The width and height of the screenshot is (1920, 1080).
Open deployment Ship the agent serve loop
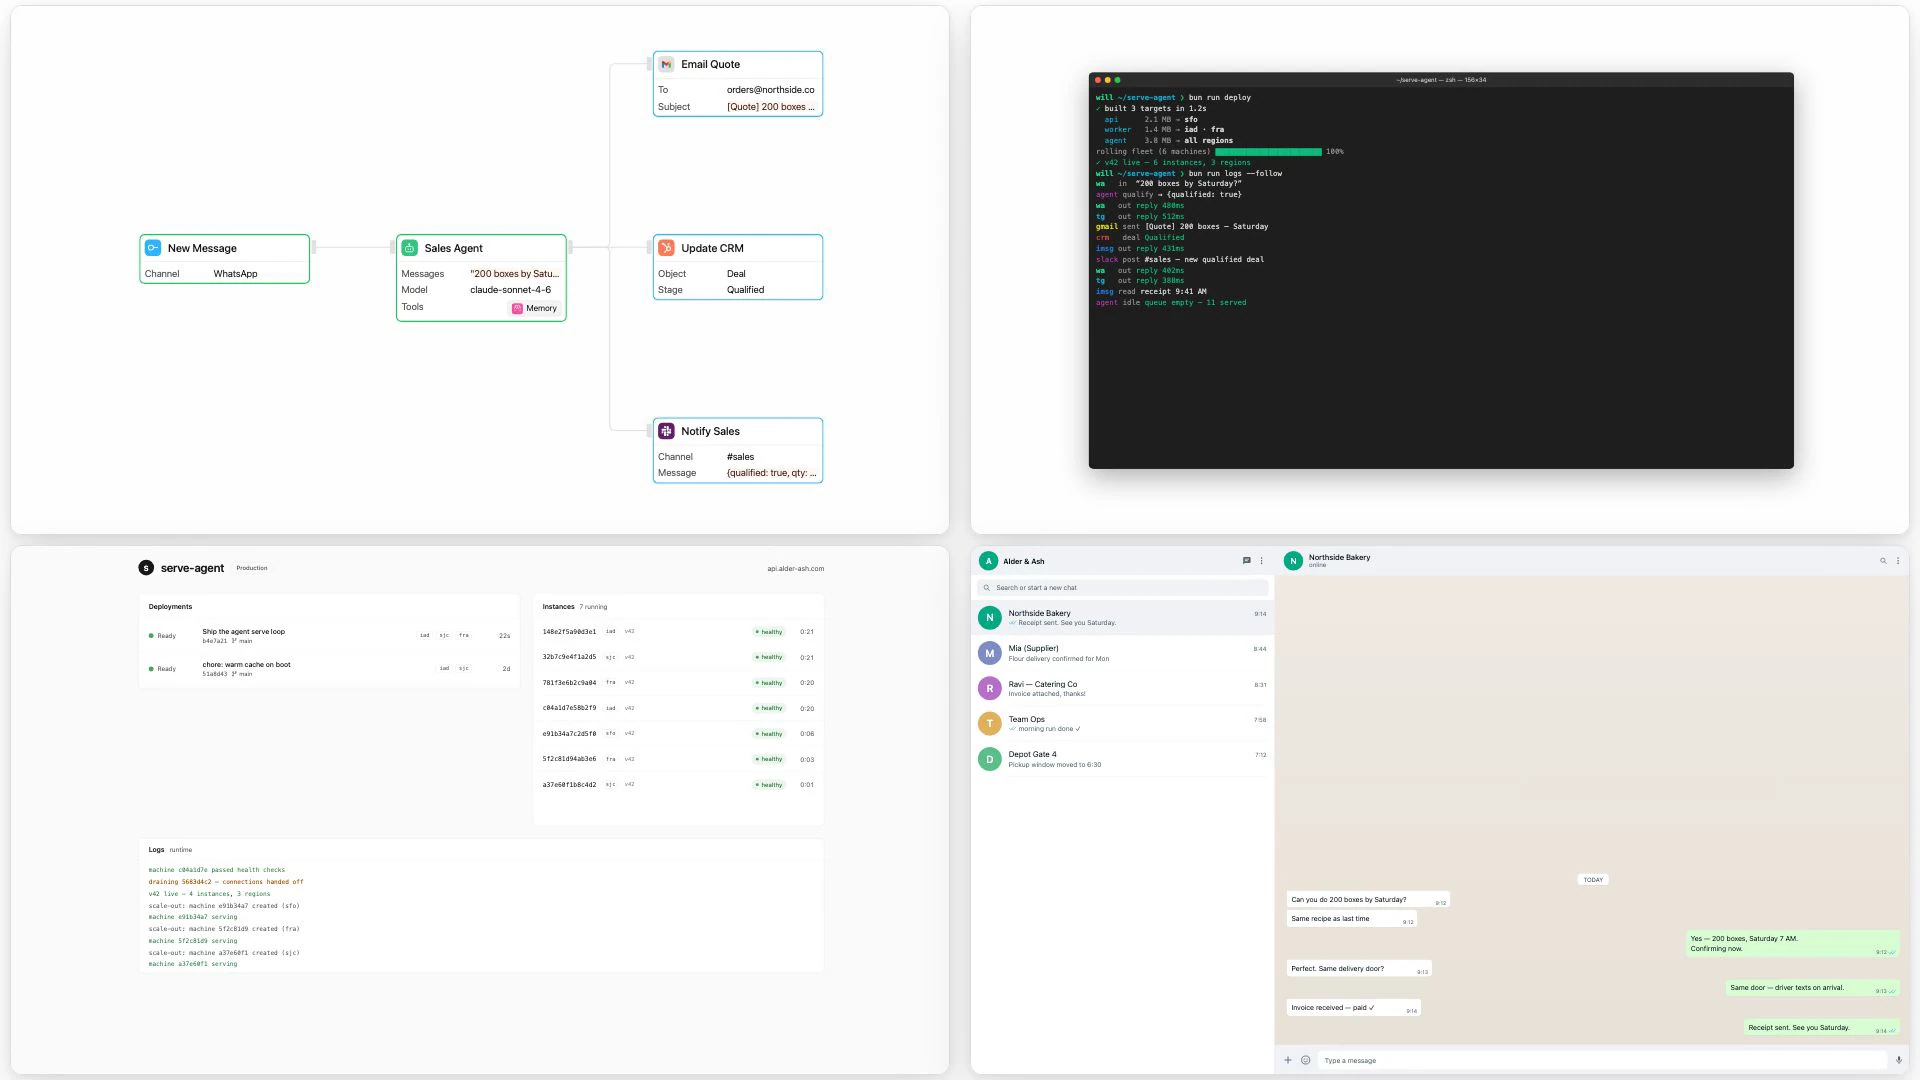(x=329, y=636)
